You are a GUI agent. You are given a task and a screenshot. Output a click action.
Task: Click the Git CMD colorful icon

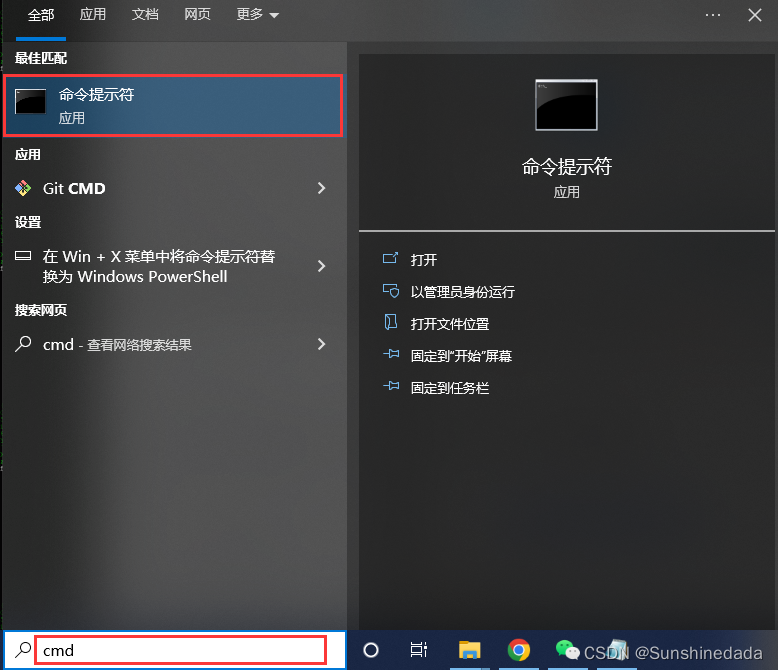23,188
